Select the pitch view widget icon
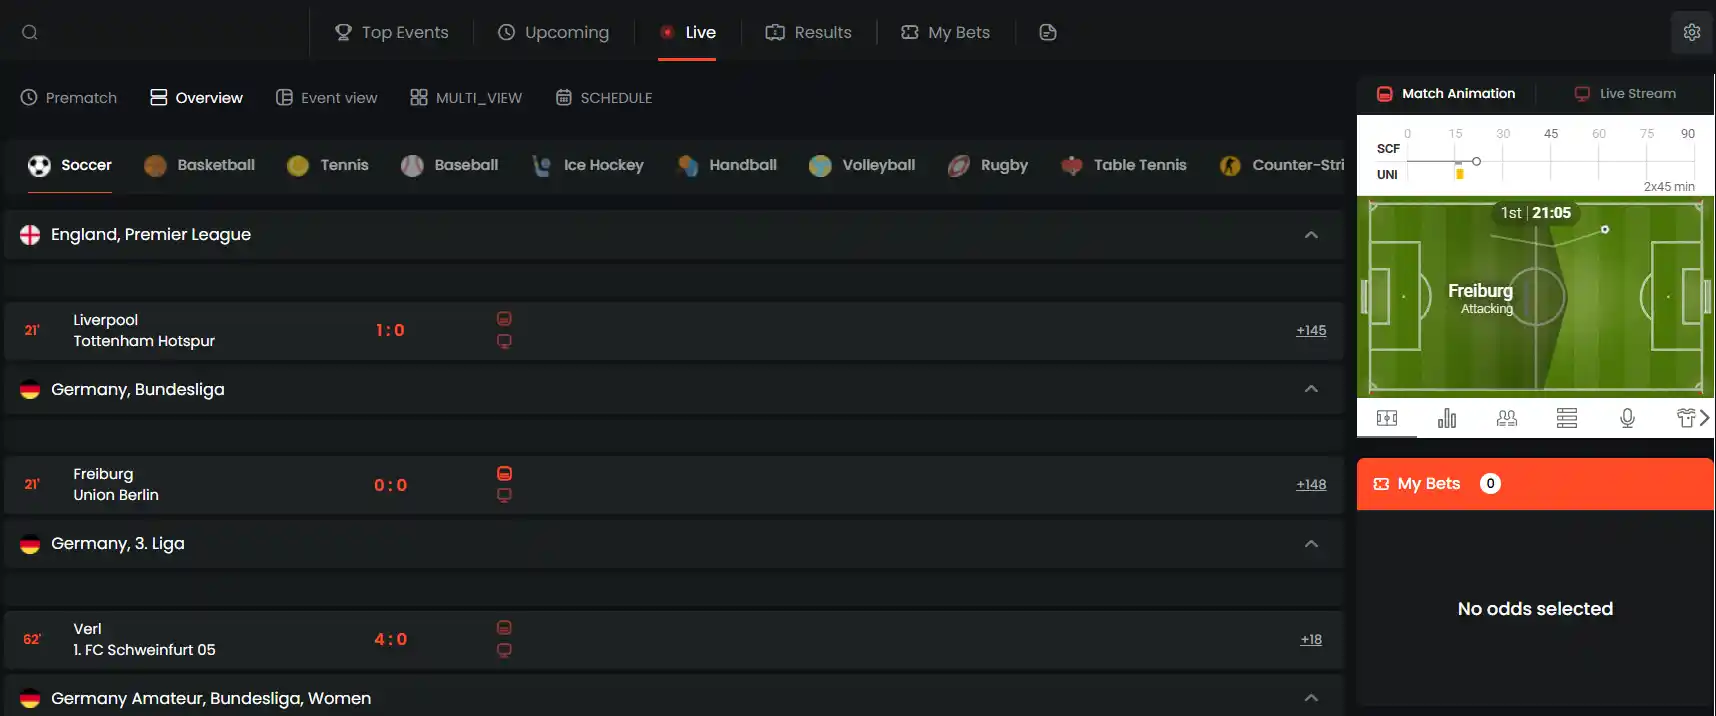The image size is (1716, 716). (x=1387, y=418)
